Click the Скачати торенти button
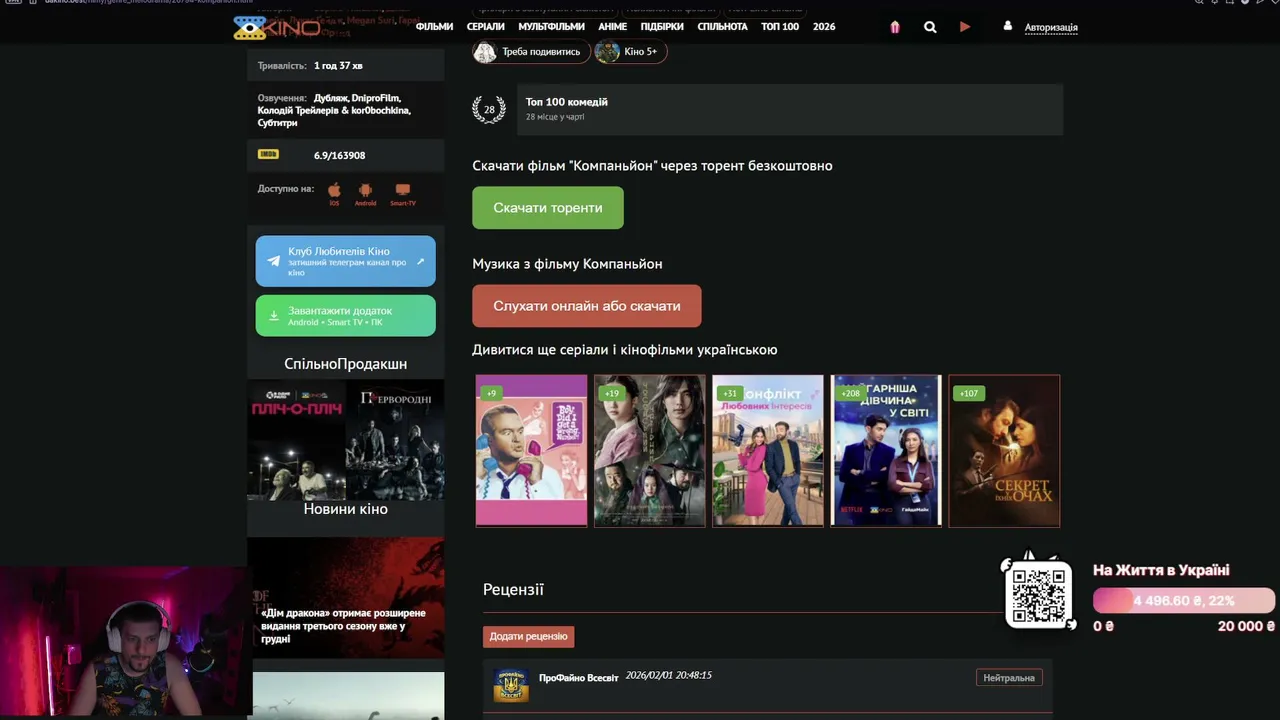 548,208
